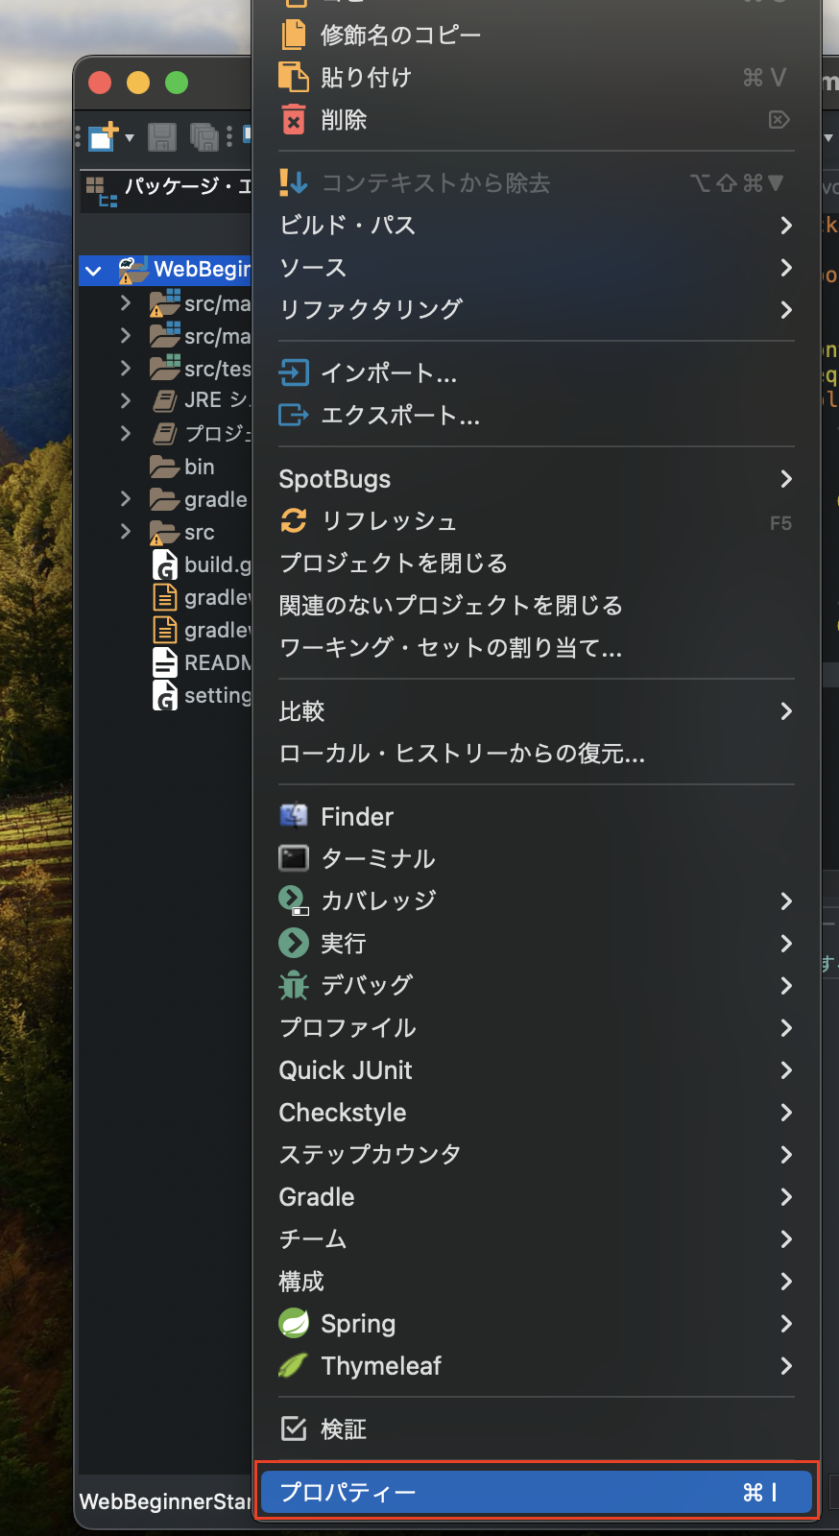Click the green Run arrow icon
The width and height of the screenshot is (839, 1536).
292,943
